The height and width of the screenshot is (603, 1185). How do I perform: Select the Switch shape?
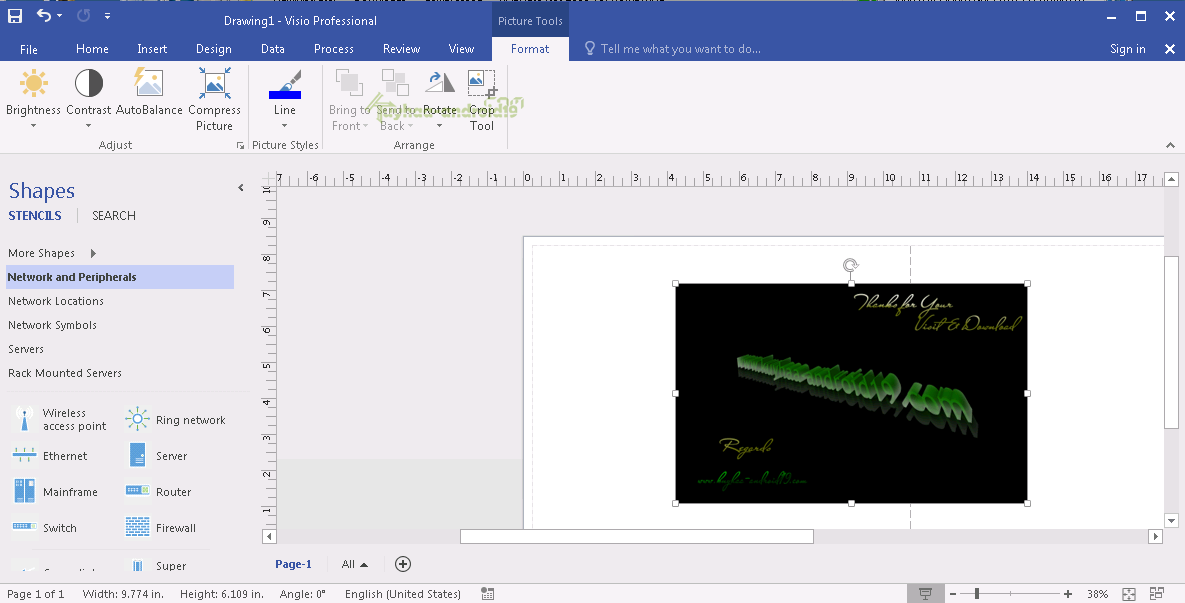point(45,527)
